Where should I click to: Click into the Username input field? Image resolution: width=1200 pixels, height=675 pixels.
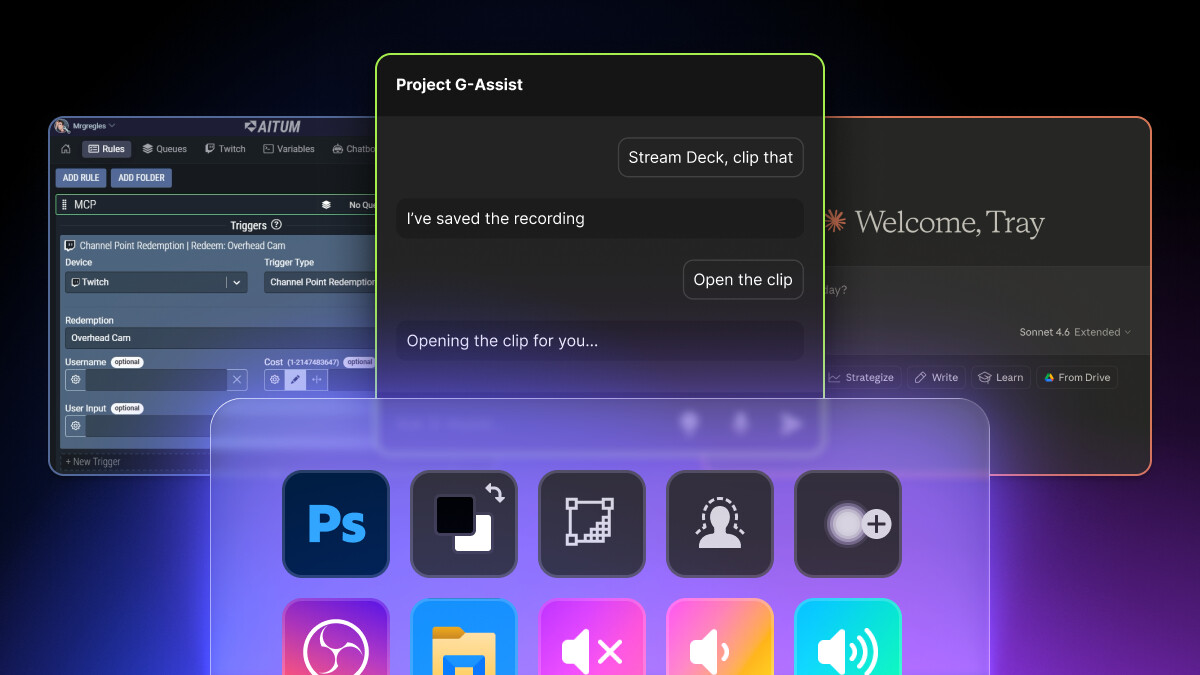(156, 380)
